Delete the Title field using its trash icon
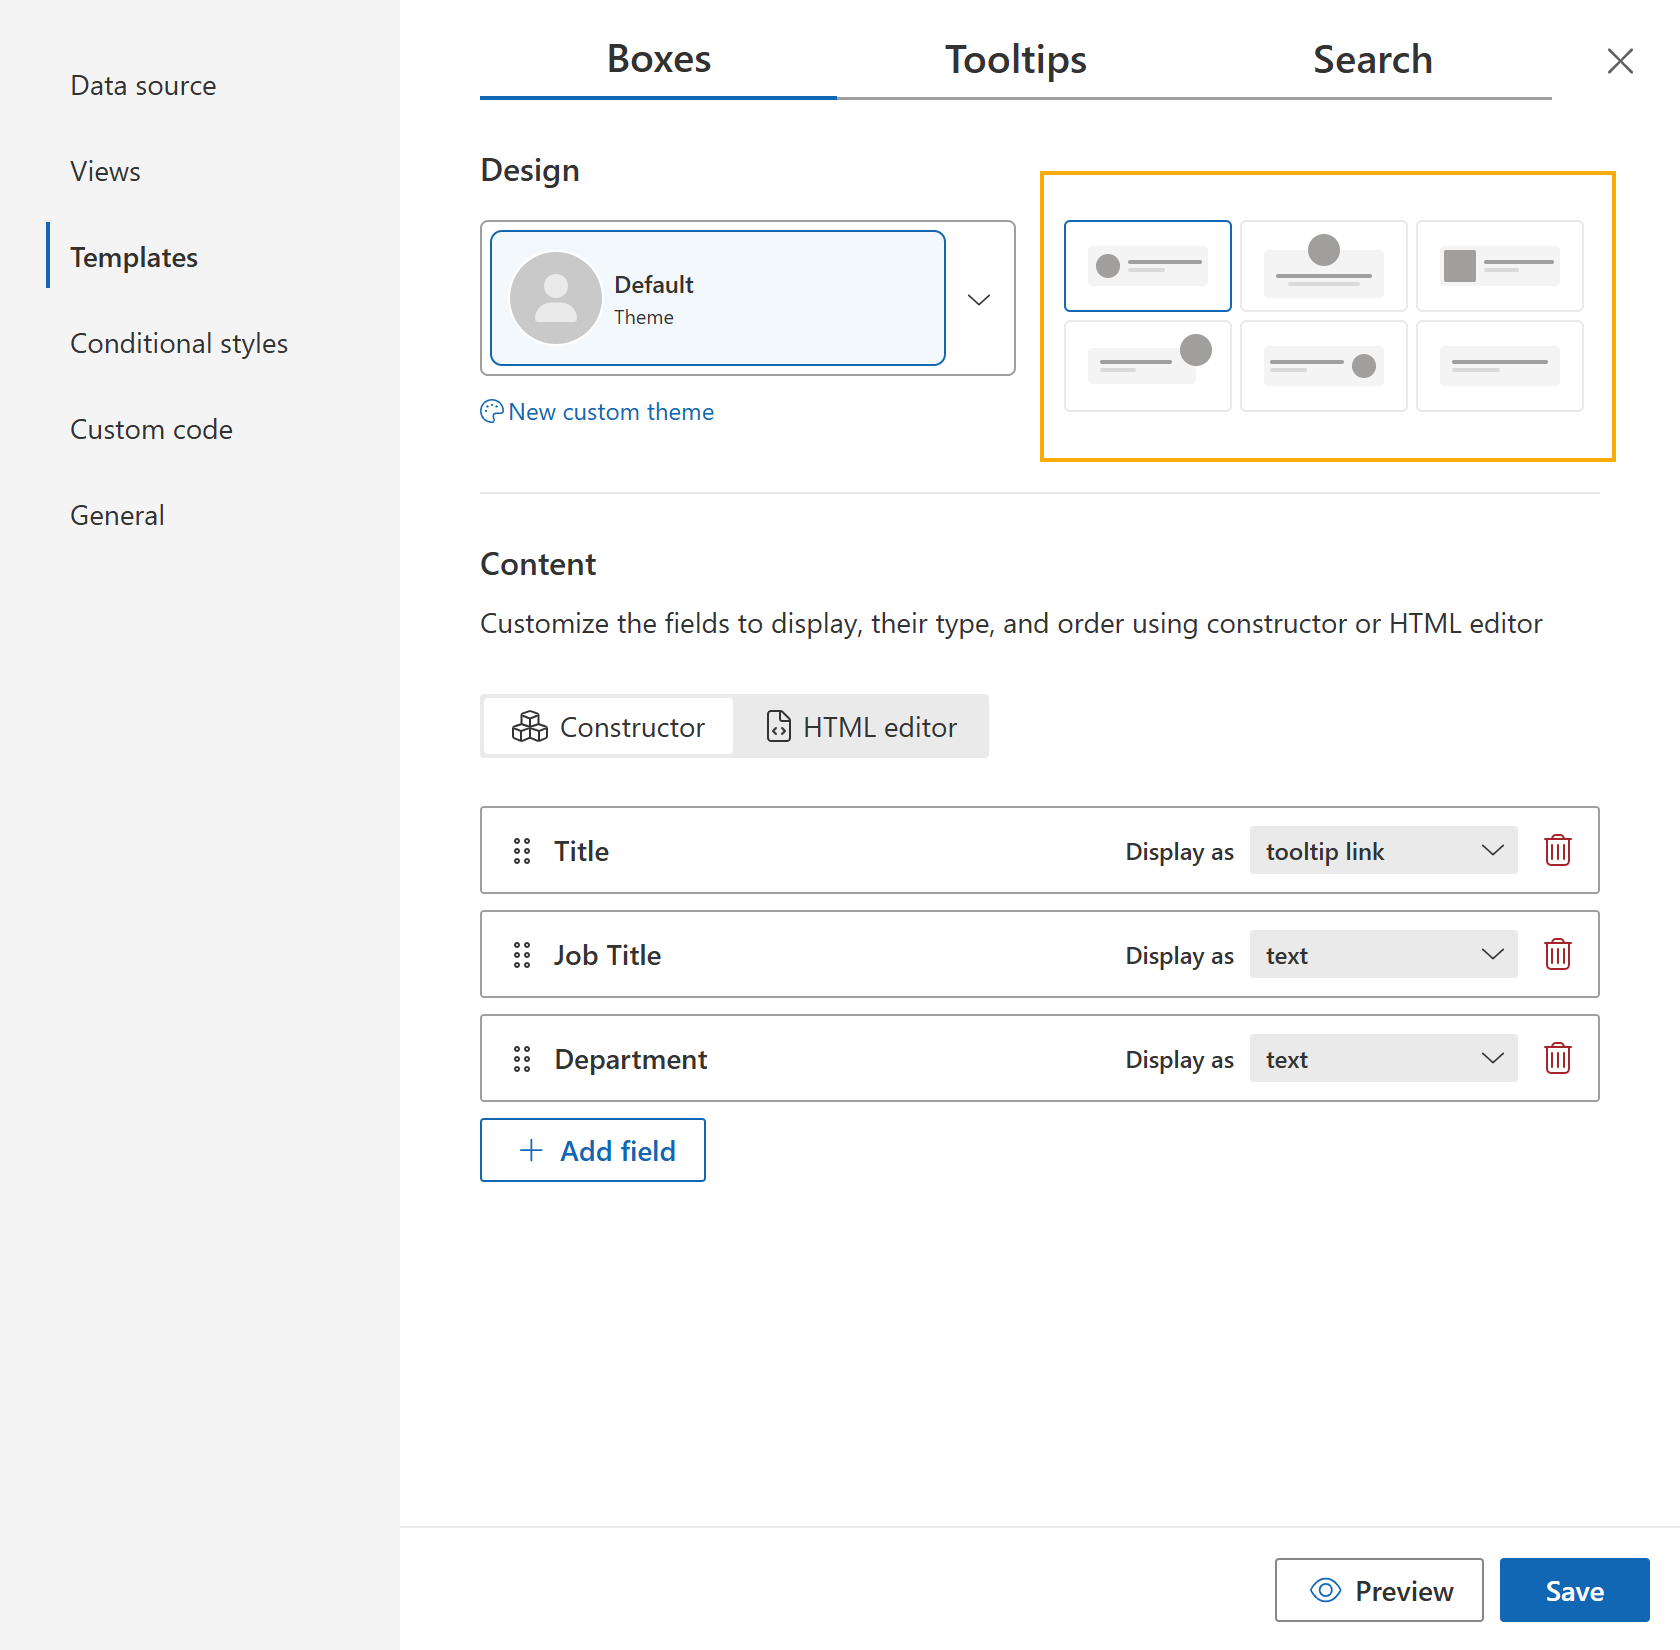The image size is (1680, 1650). coord(1557,850)
